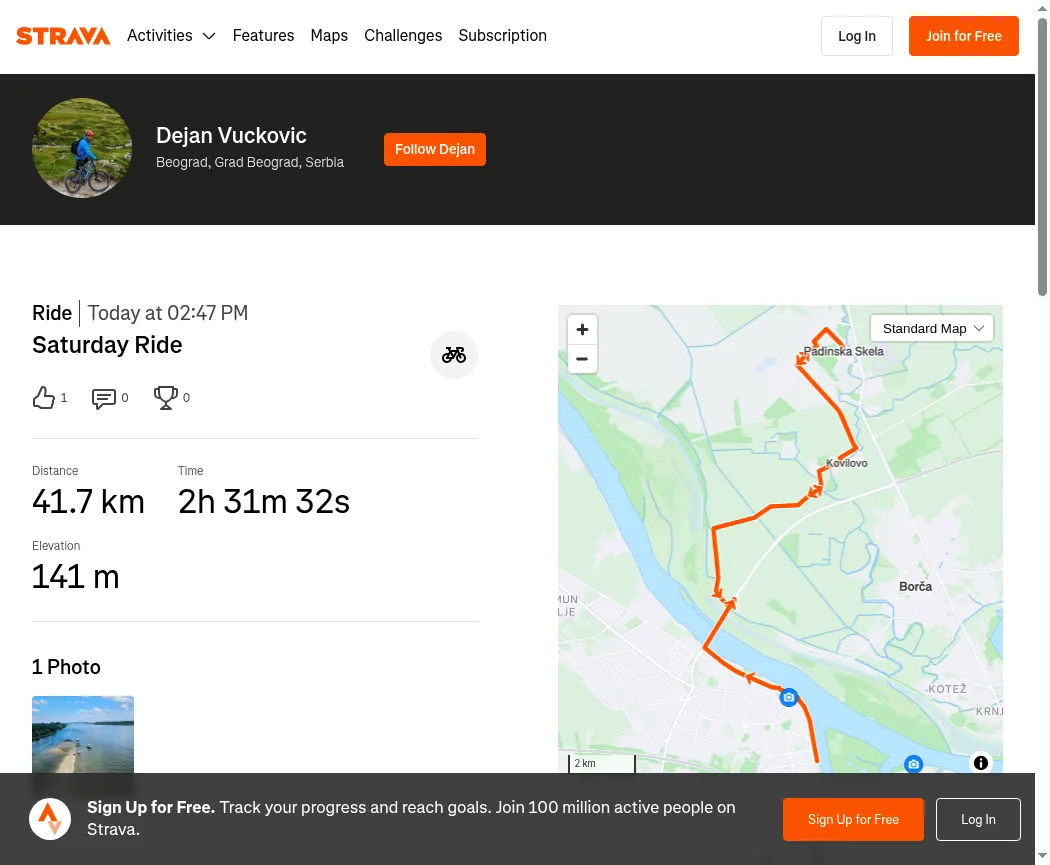Open the Standard Map style dropdown

(x=932, y=328)
